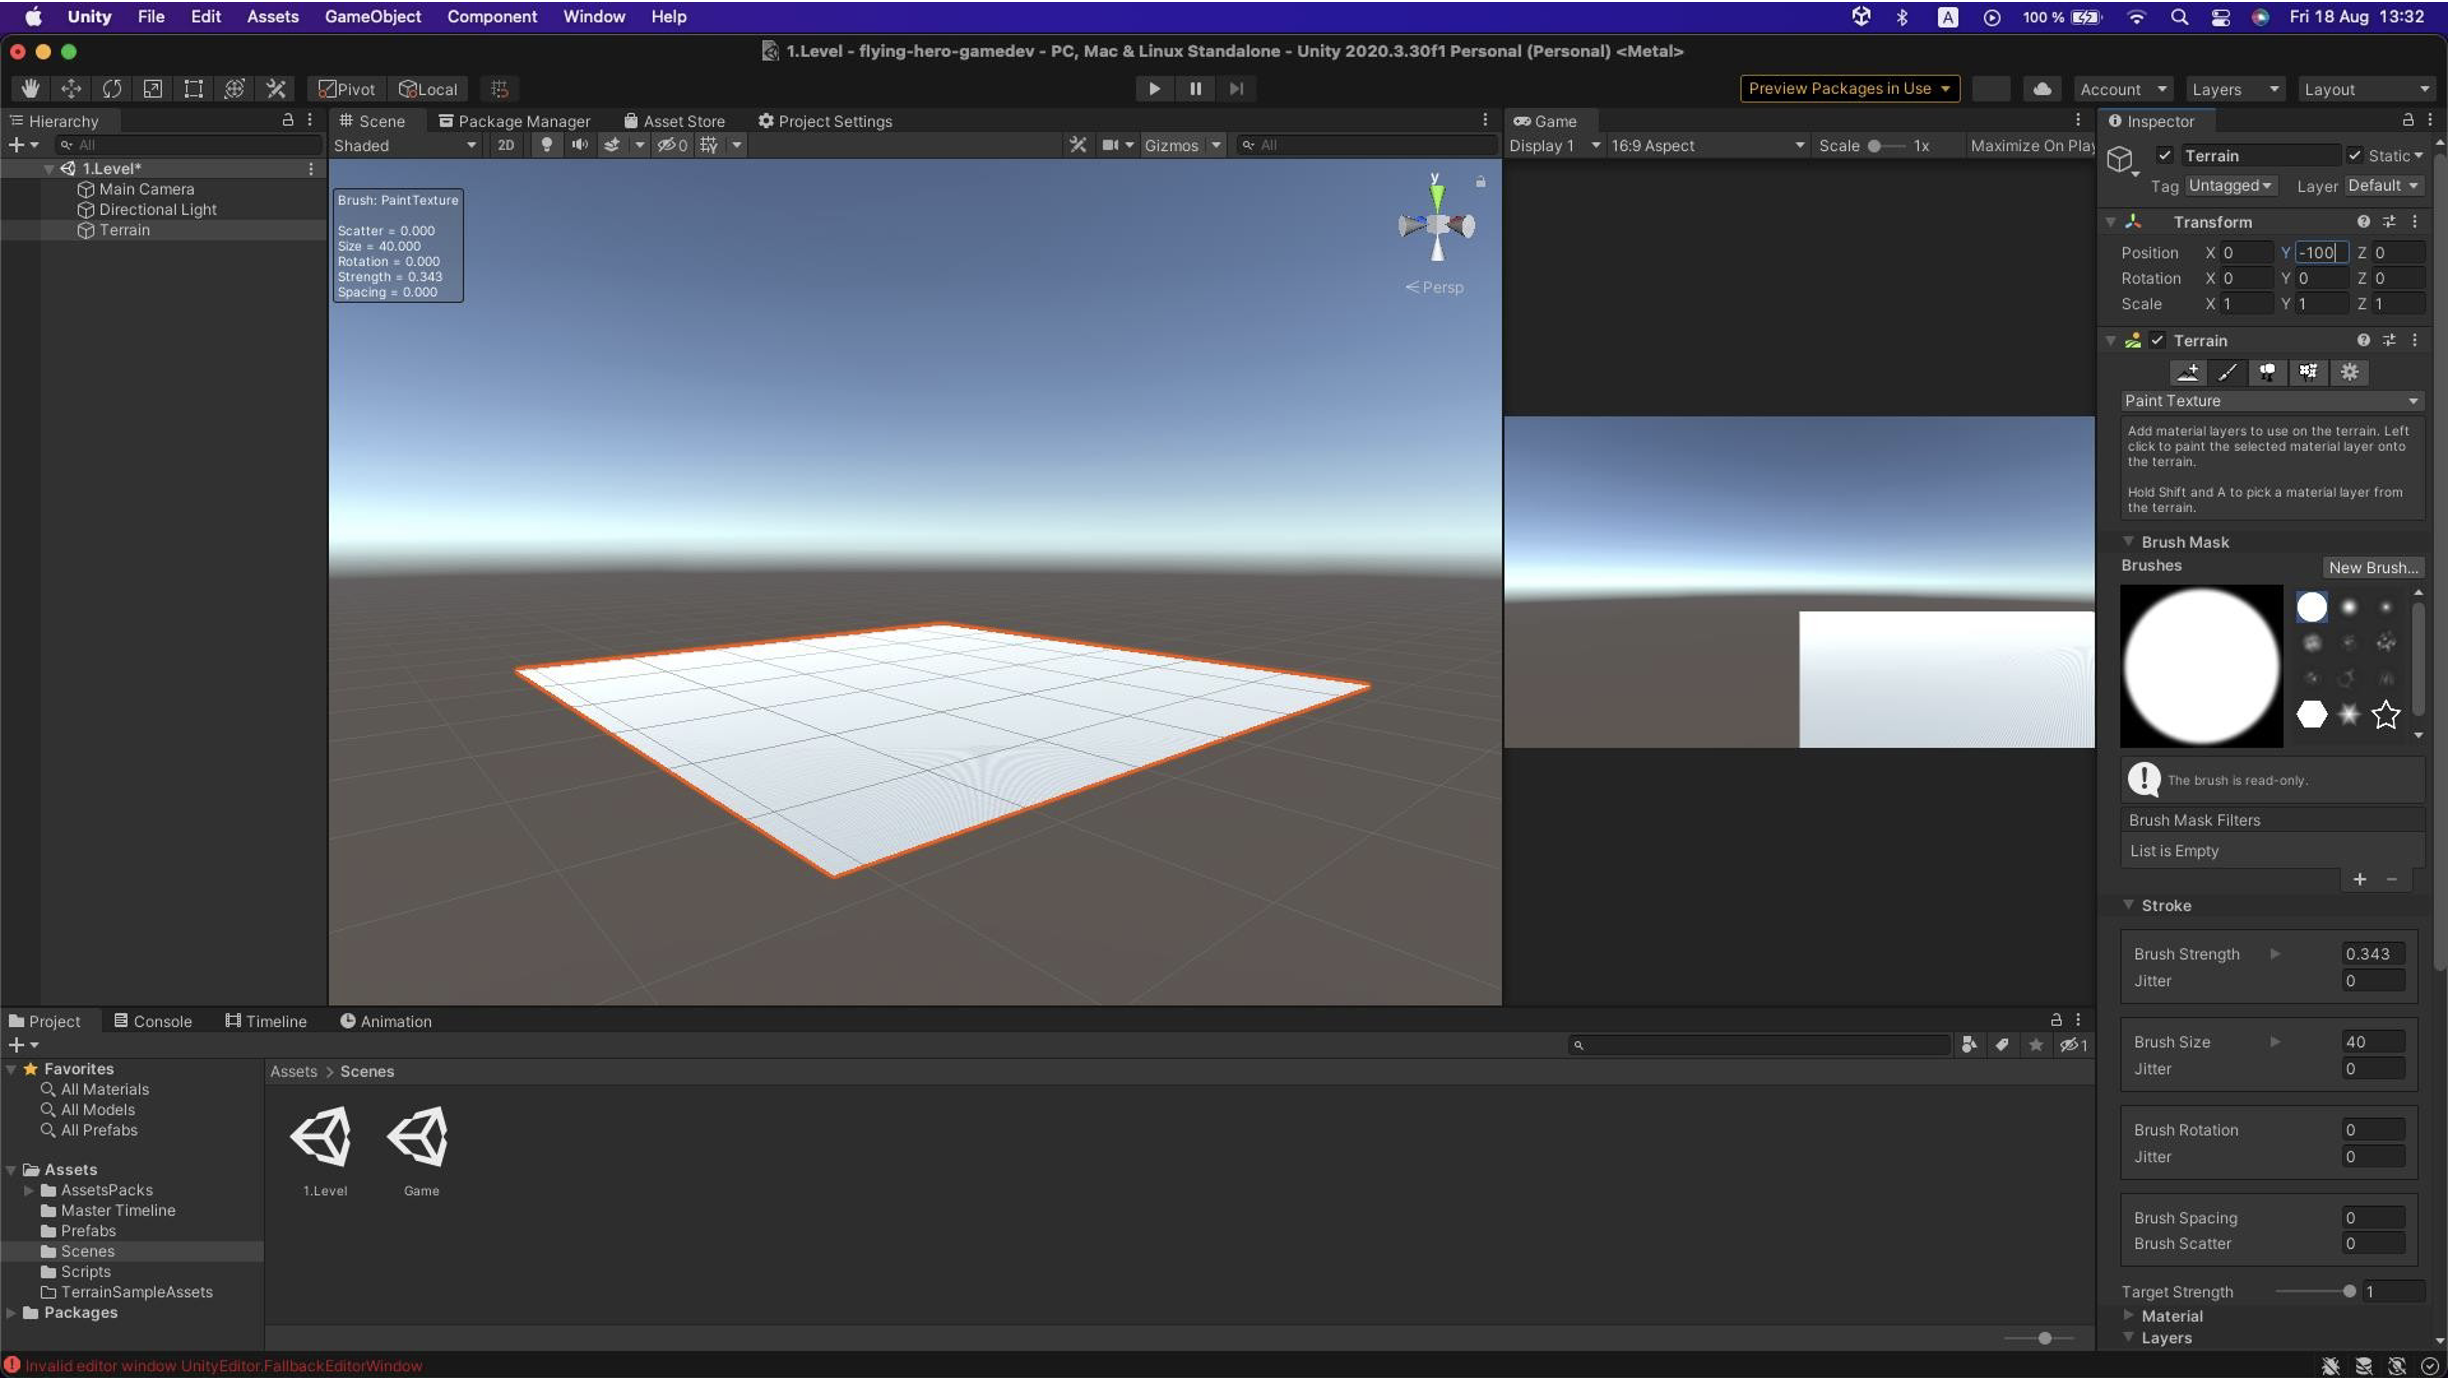The width and height of the screenshot is (2450, 1378).
Task: Toggle scene effects skybox icon
Action: pyautogui.click(x=612, y=145)
